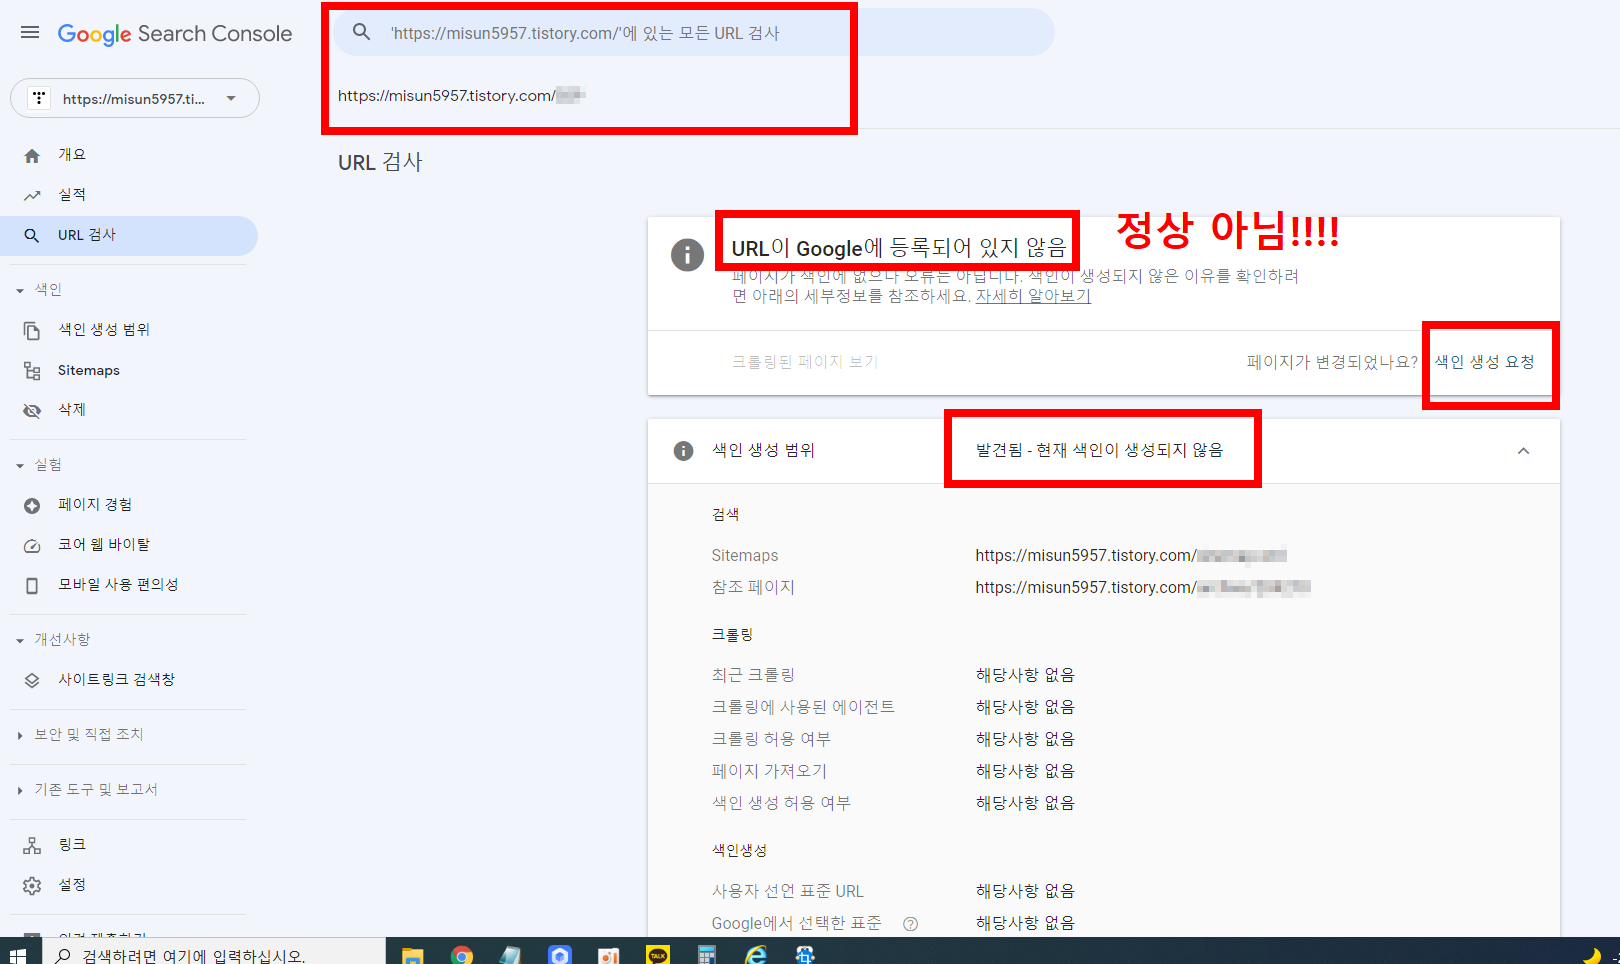The width and height of the screenshot is (1620, 964).
Task: Click the info icon beside URL not registered
Action: point(687,254)
